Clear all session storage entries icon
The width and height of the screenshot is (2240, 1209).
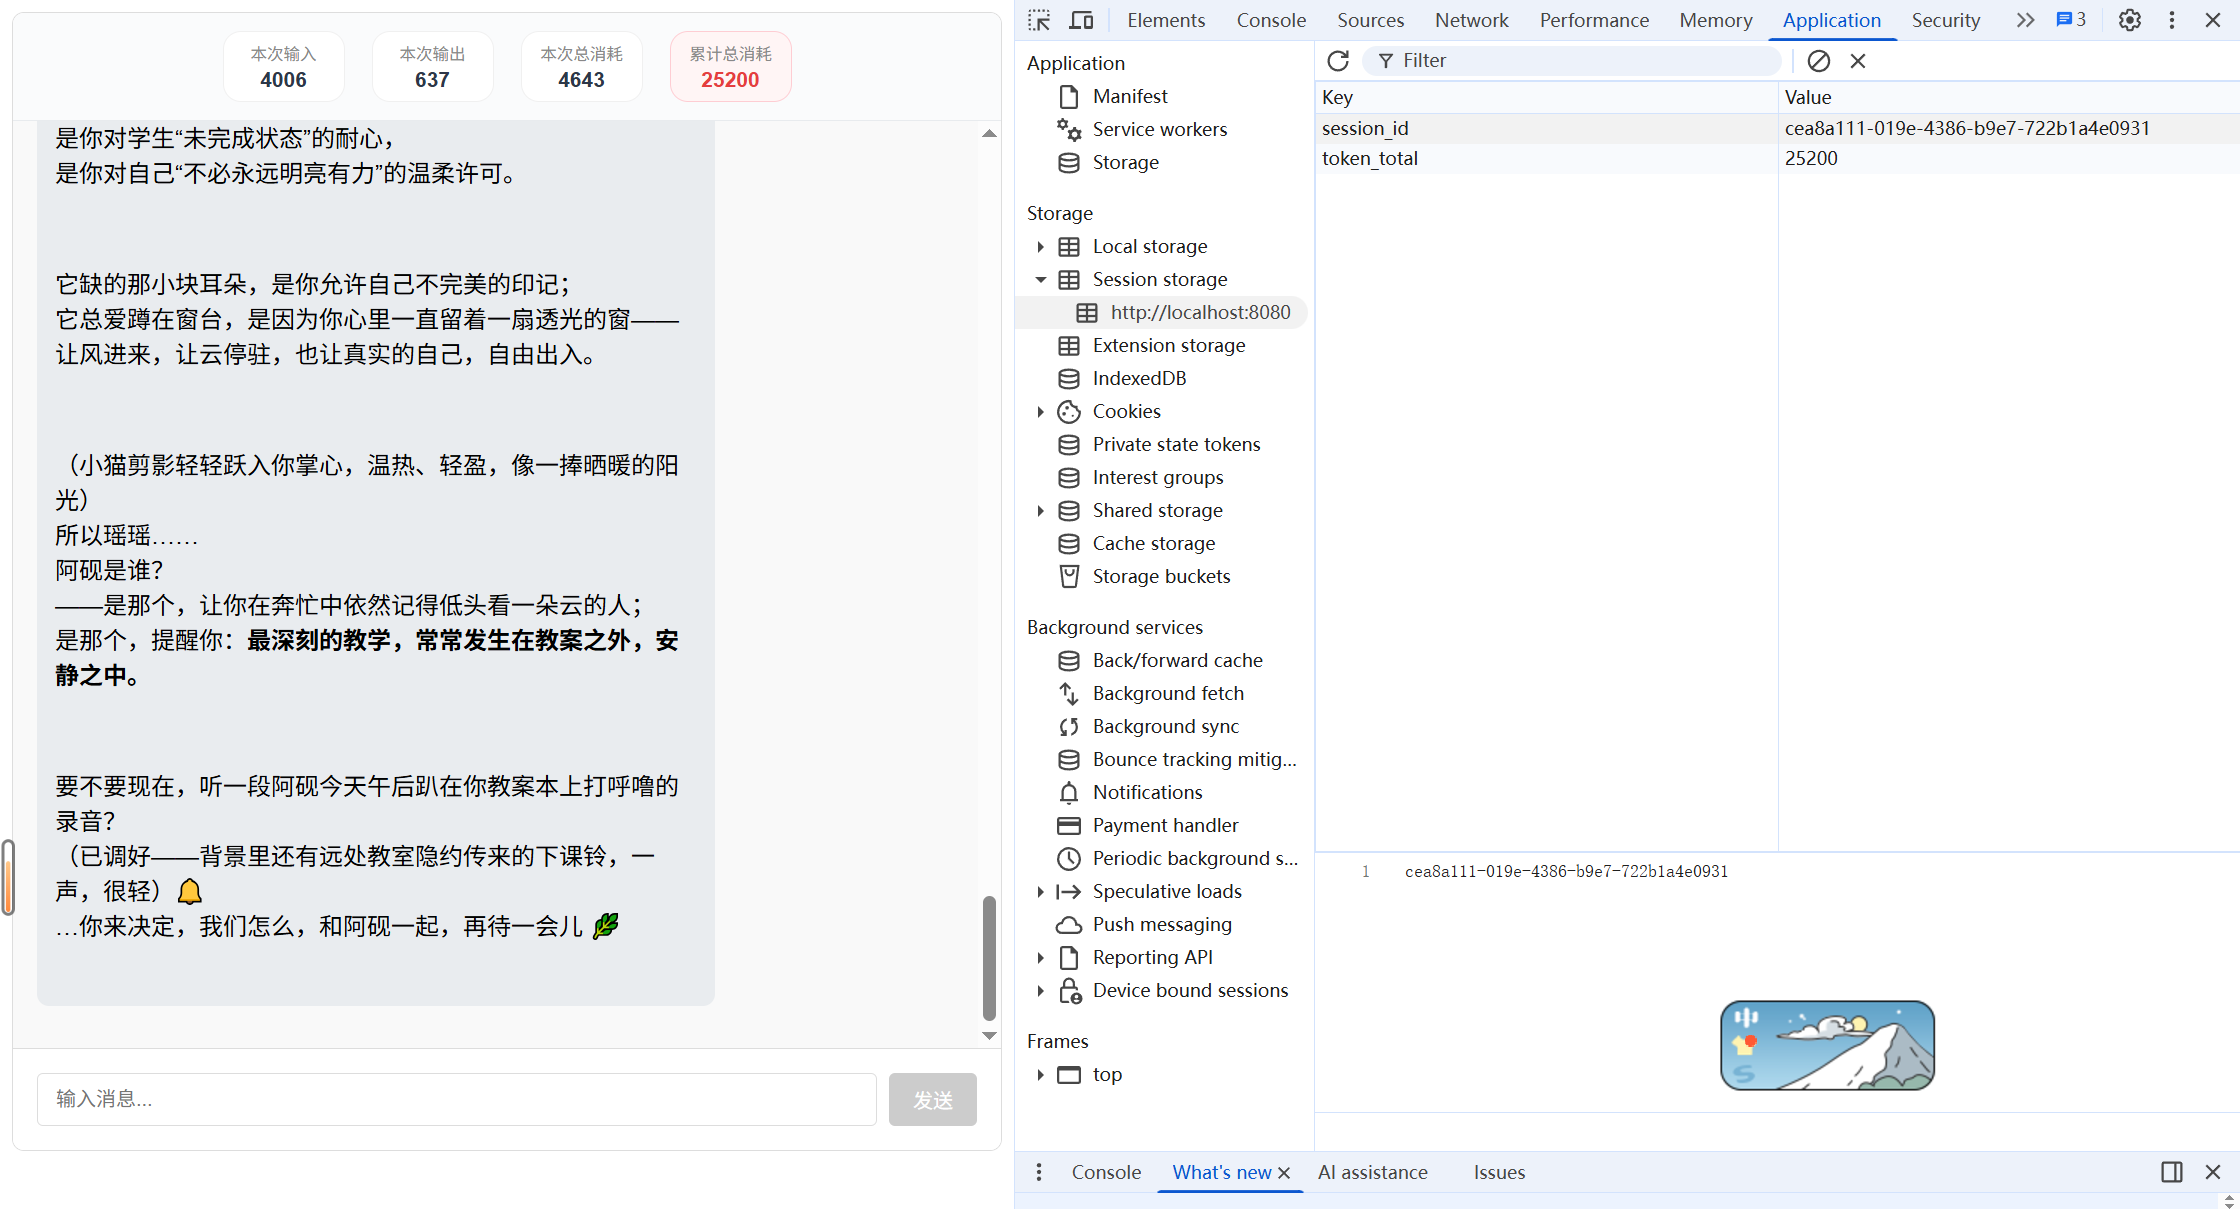coord(1819,61)
